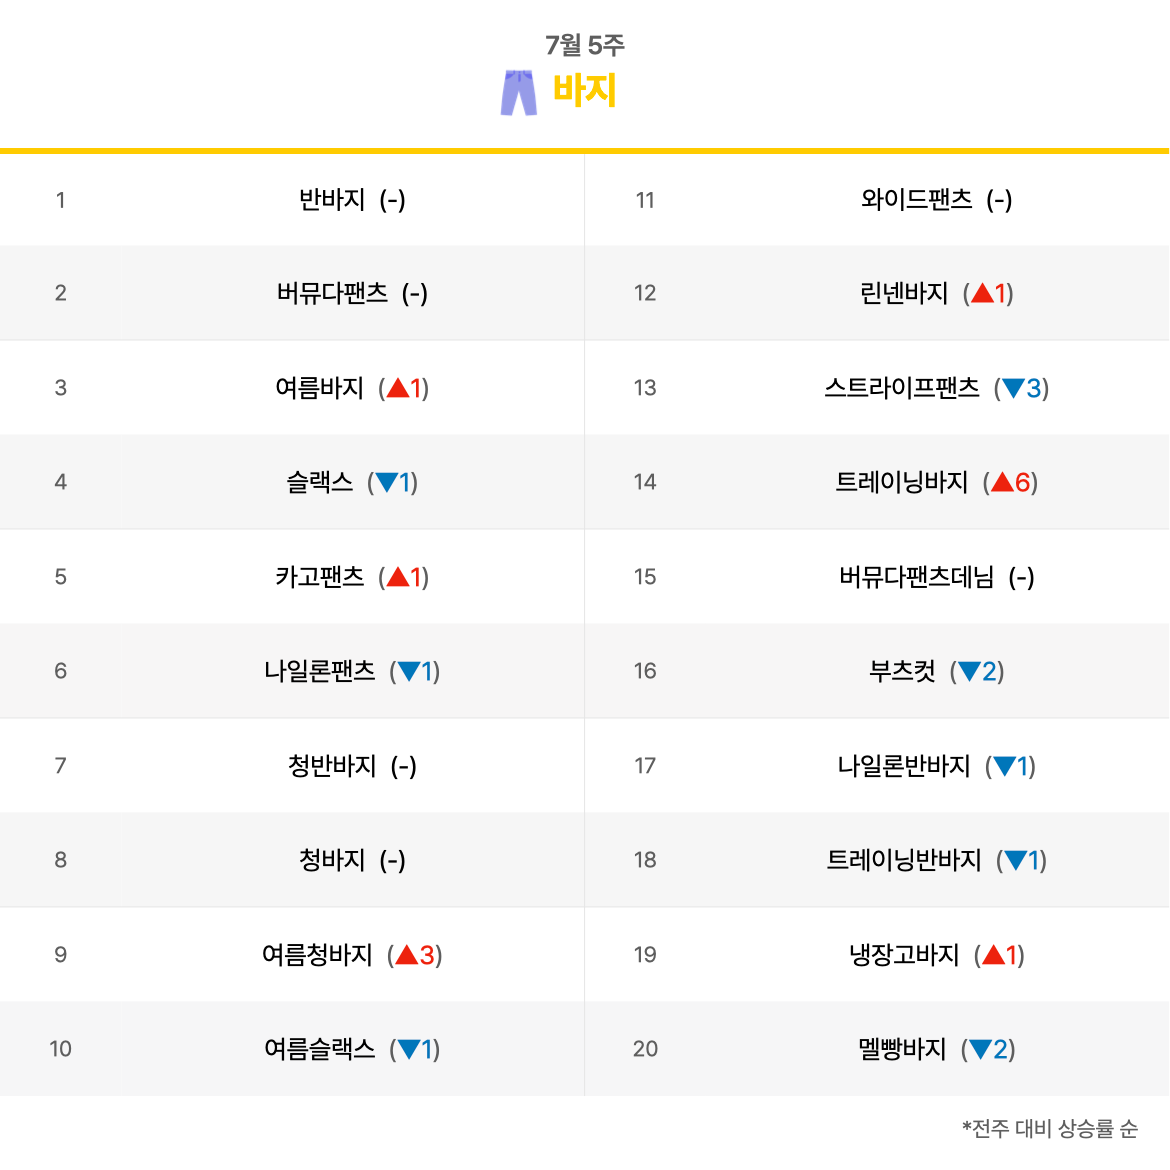Screen dimensions: 1170x1170
Task: Click the 7월 5주 week label
Action: click(x=584, y=45)
